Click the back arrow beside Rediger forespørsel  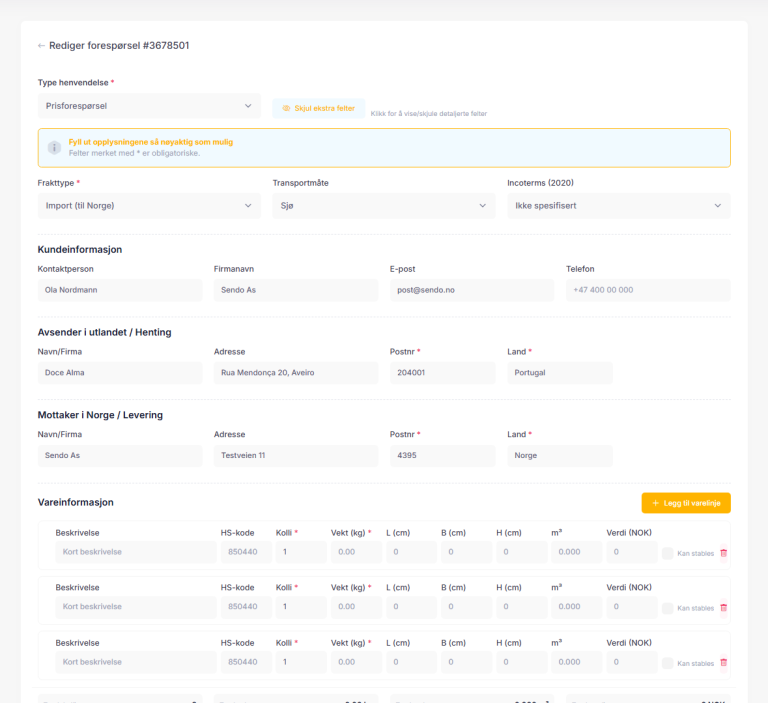coord(42,46)
